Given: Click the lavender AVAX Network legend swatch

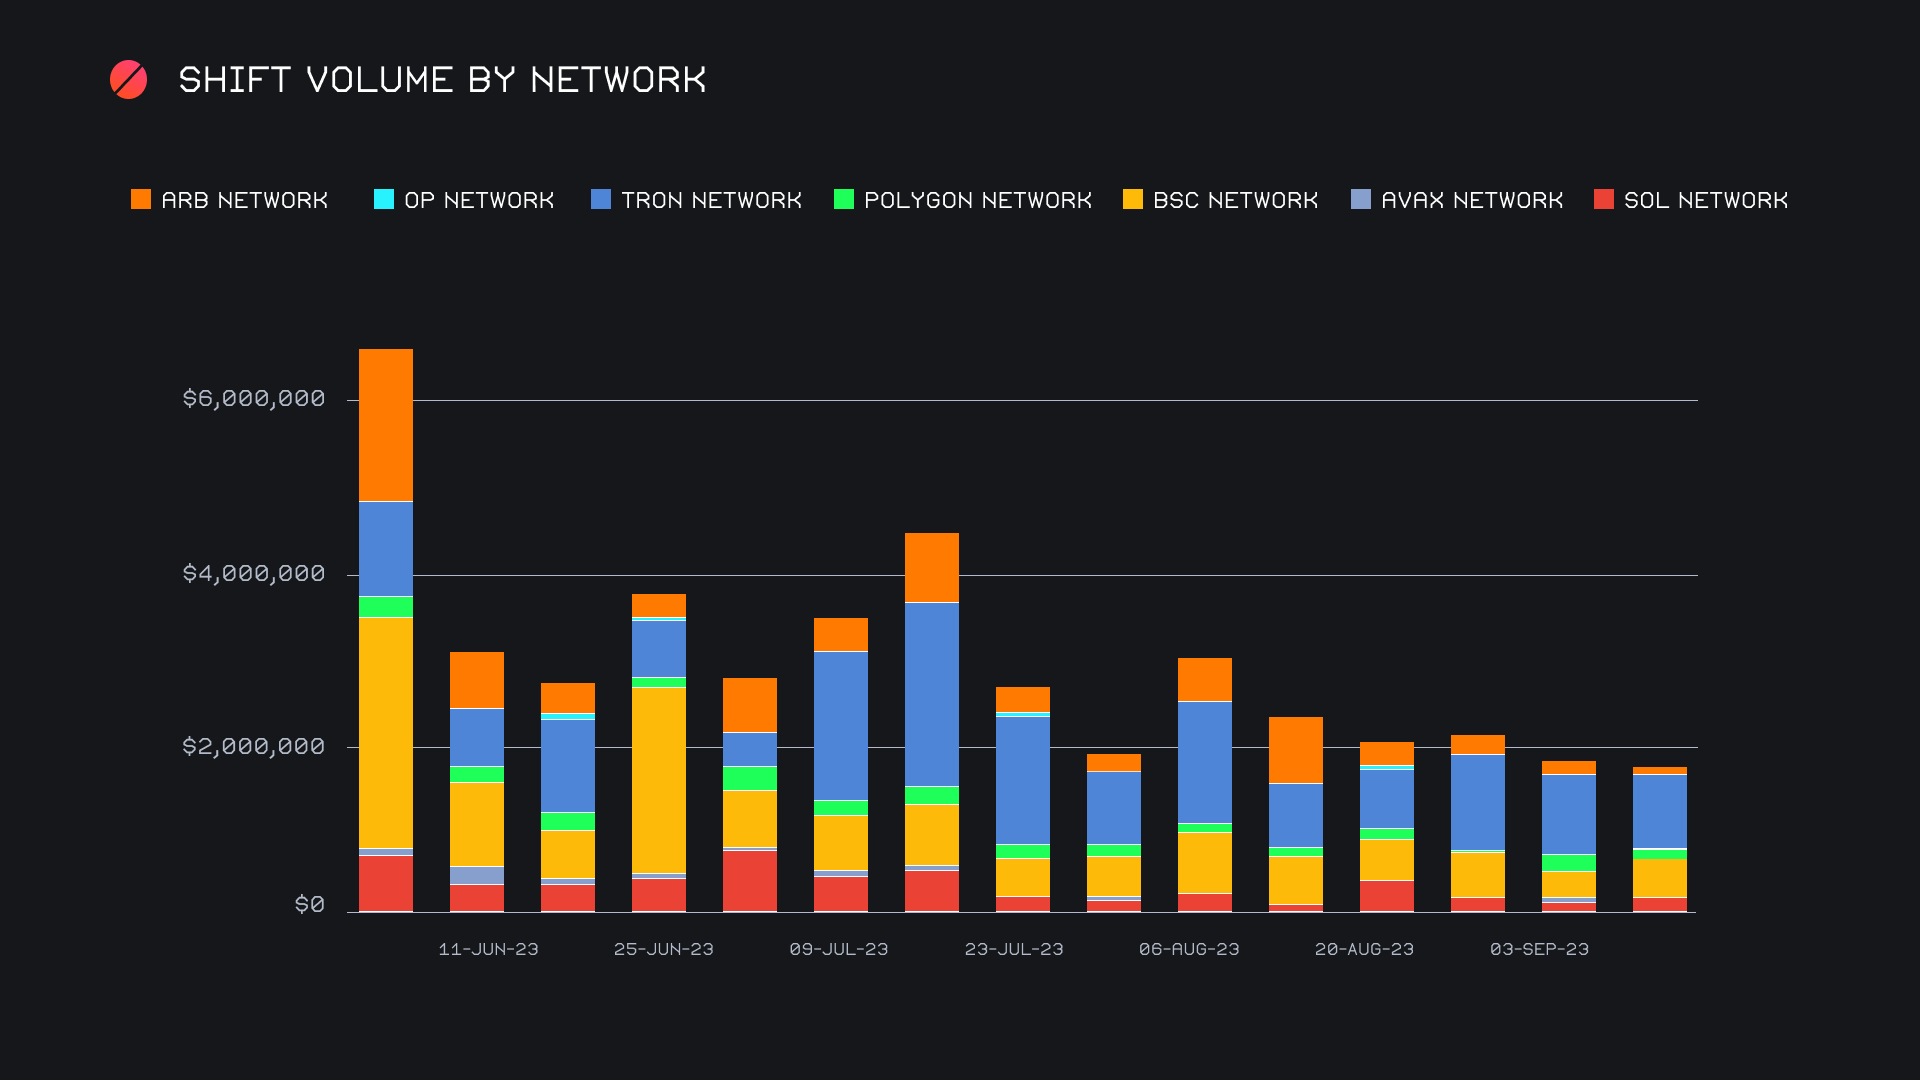Looking at the screenshot, I should [1361, 199].
